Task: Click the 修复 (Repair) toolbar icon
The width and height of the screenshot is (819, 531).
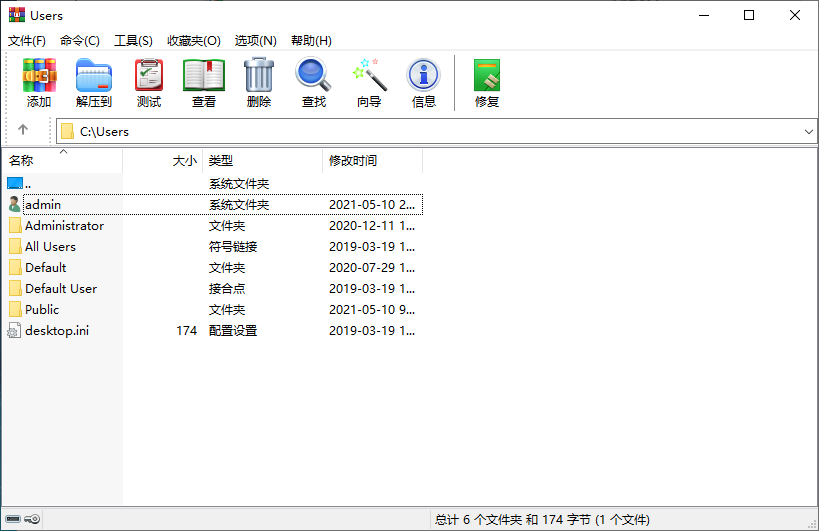Action: pyautogui.click(x=487, y=82)
